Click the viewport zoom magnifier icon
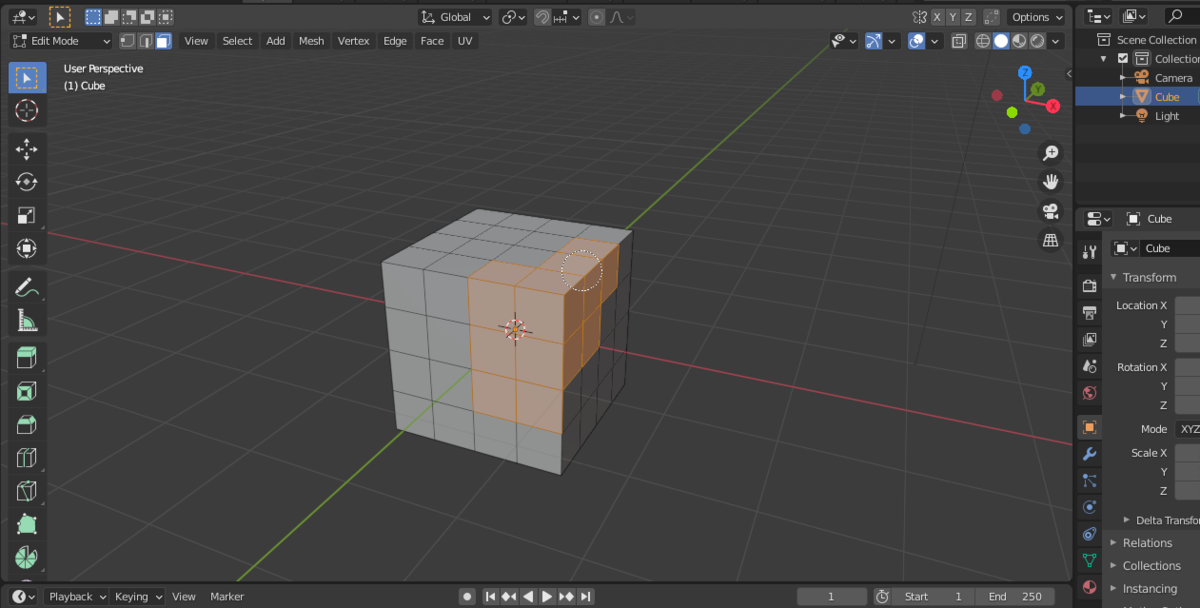1200x608 pixels. (x=1050, y=153)
